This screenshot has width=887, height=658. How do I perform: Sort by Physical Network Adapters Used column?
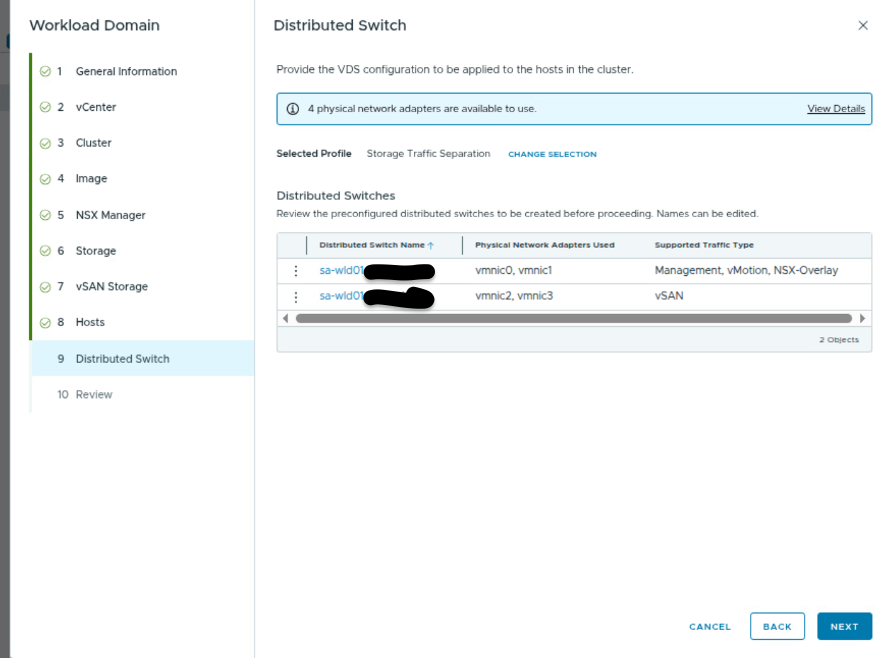point(545,245)
